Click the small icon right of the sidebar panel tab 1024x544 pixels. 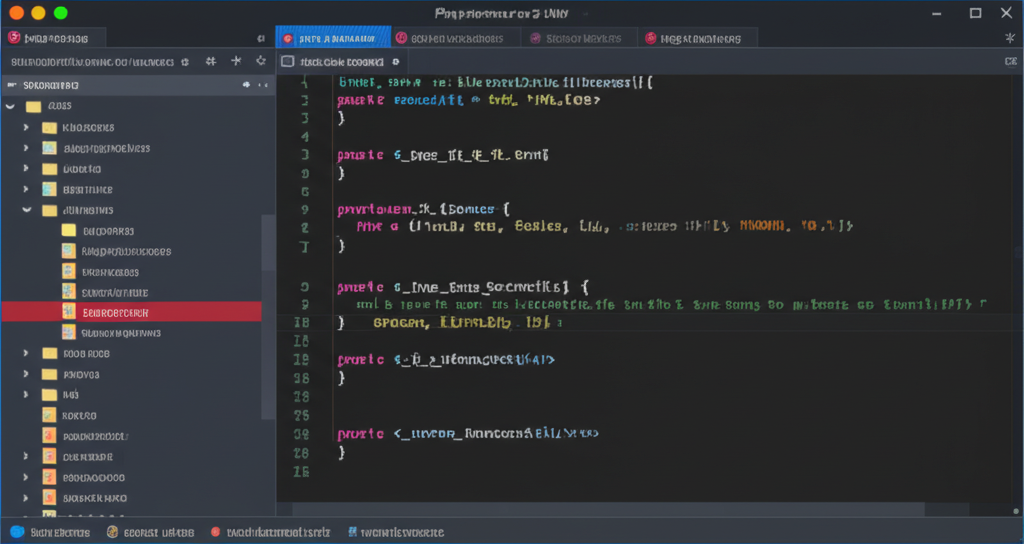(261, 39)
